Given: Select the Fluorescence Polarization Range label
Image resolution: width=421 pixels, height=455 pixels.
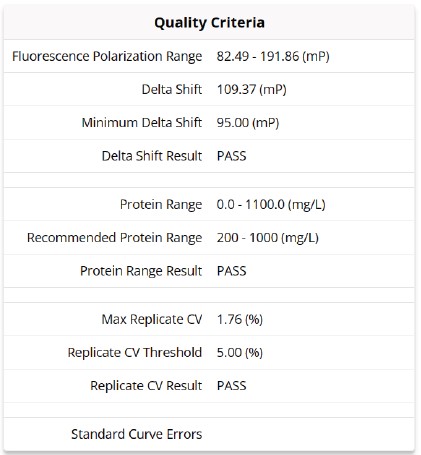Looking at the screenshot, I should [x=107, y=56].
